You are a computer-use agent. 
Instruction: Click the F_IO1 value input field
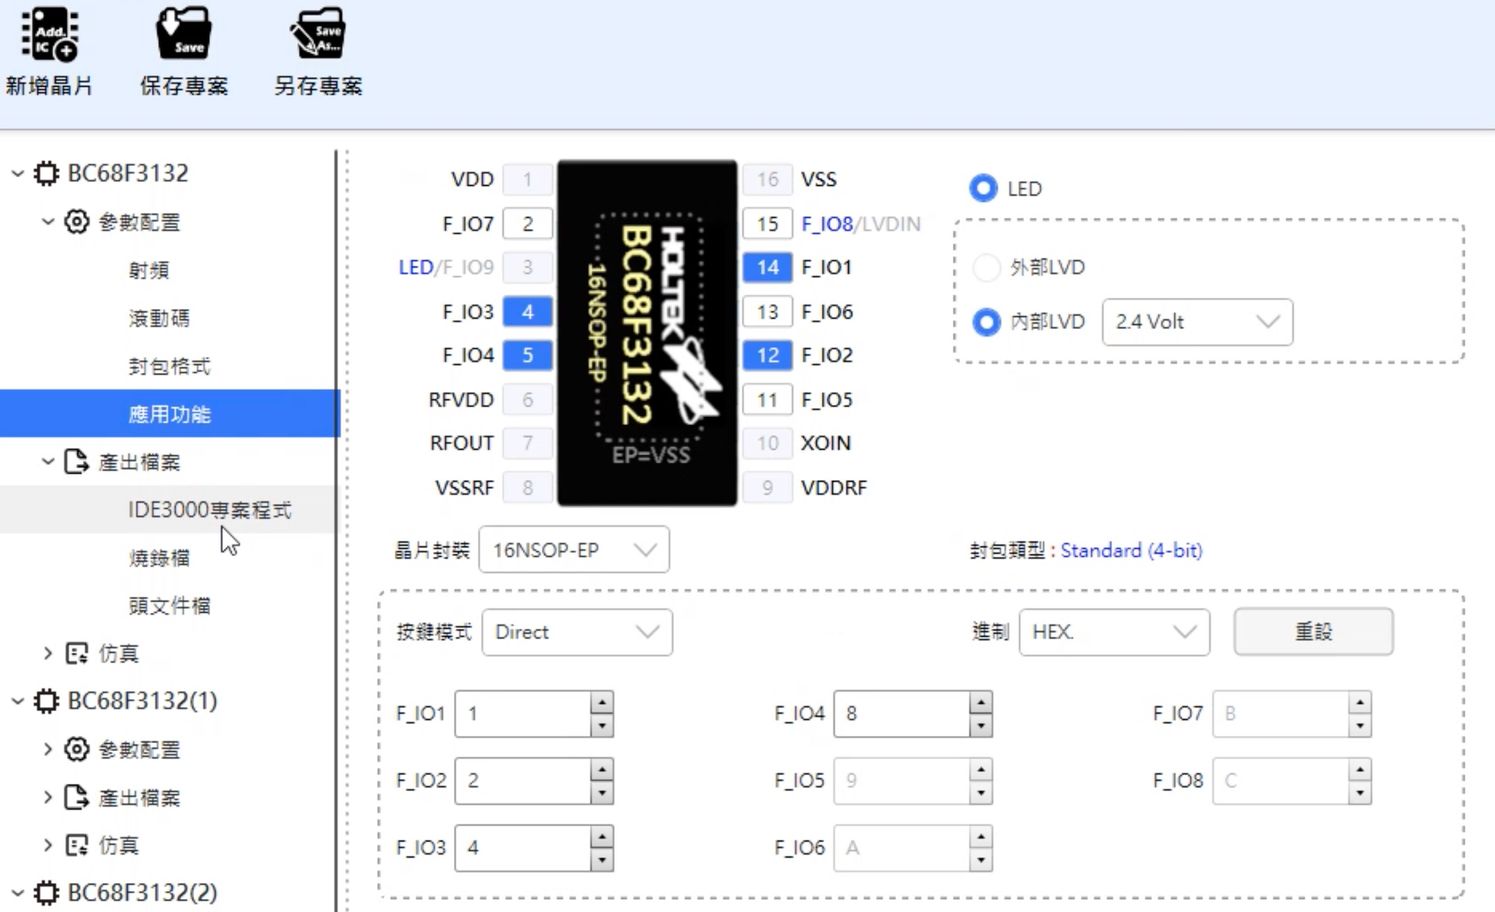tap(523, 714)
